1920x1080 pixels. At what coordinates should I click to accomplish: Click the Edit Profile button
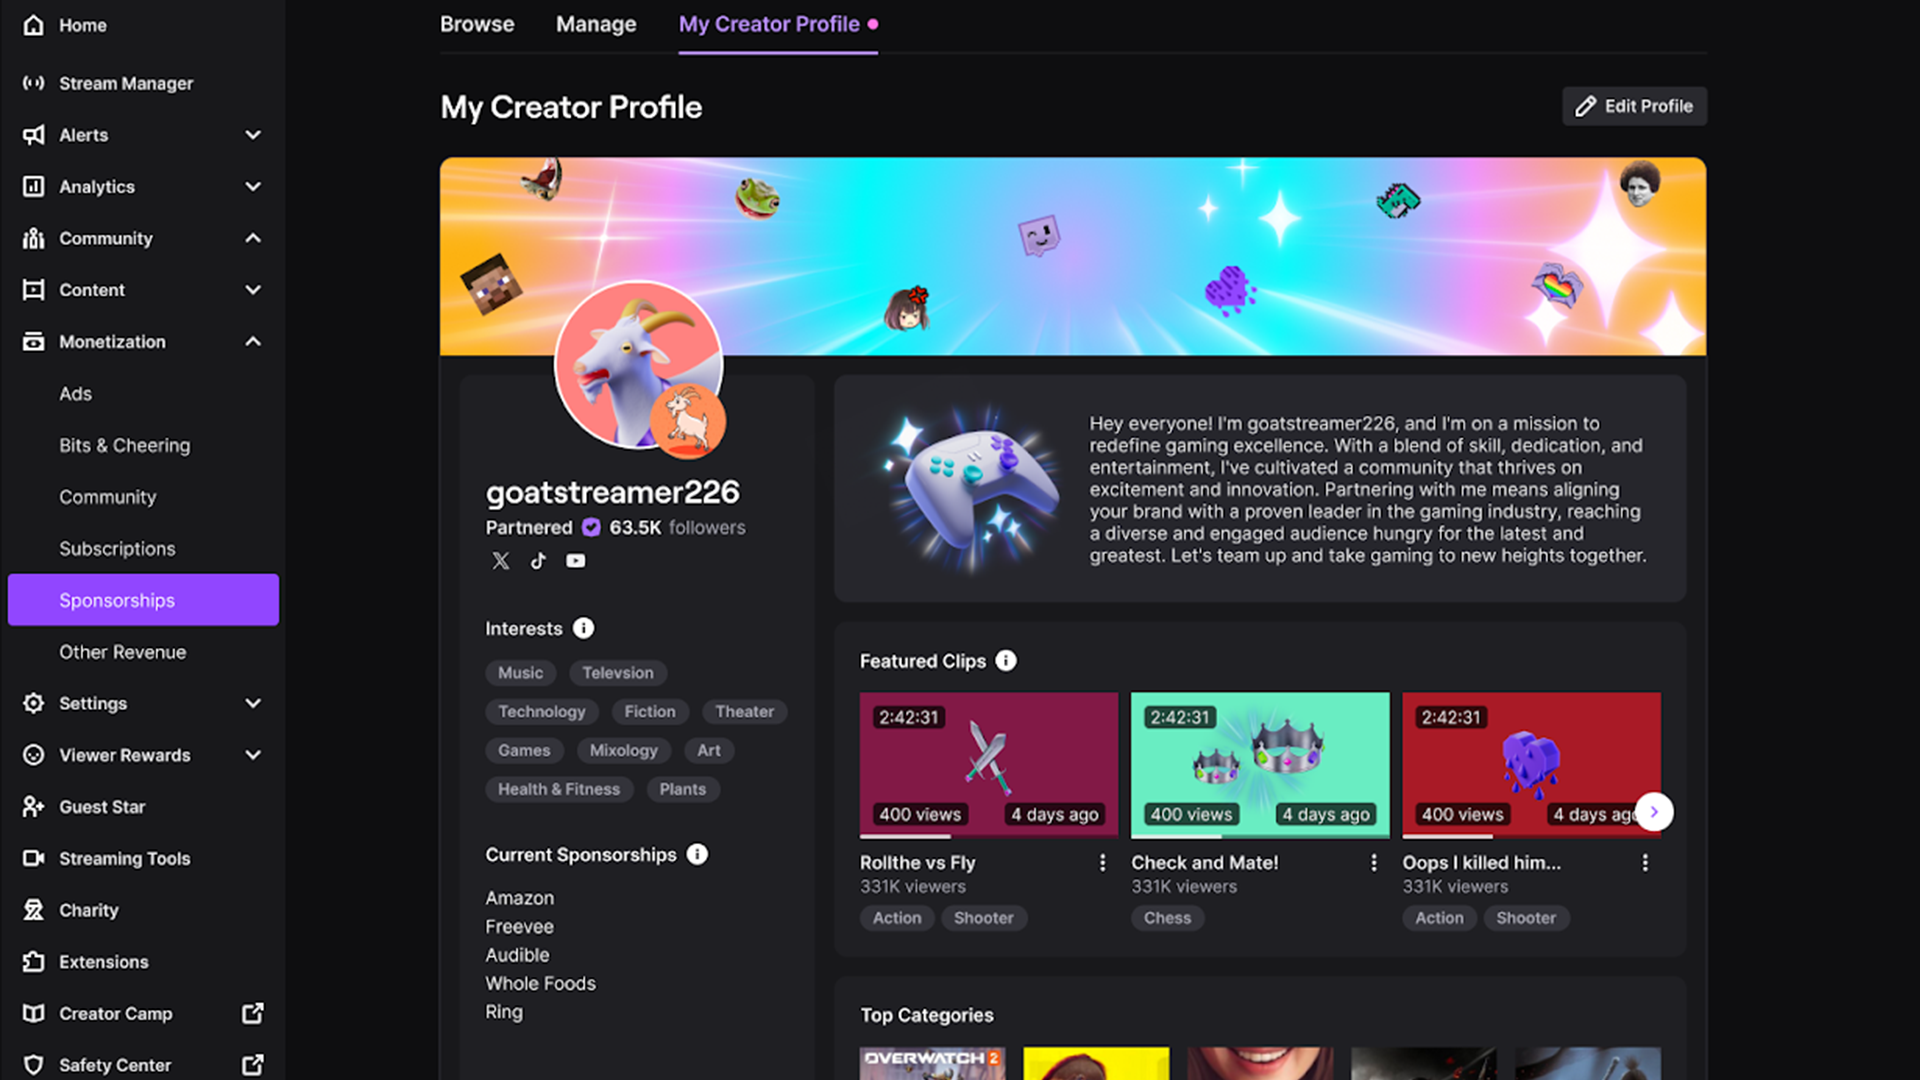coord(1634,106)
